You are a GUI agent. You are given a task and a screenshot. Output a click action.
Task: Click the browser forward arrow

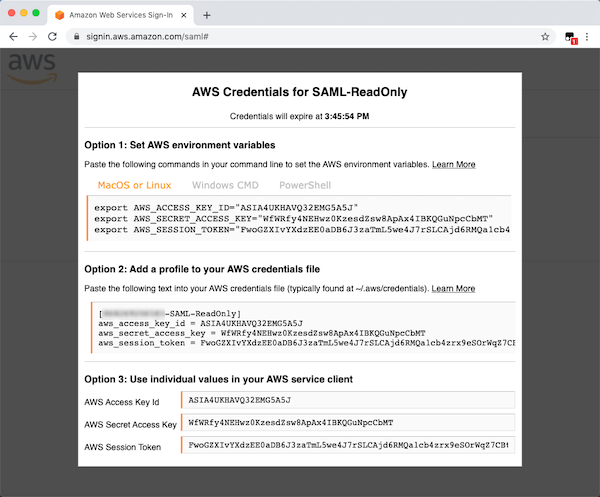pos(33,37)
